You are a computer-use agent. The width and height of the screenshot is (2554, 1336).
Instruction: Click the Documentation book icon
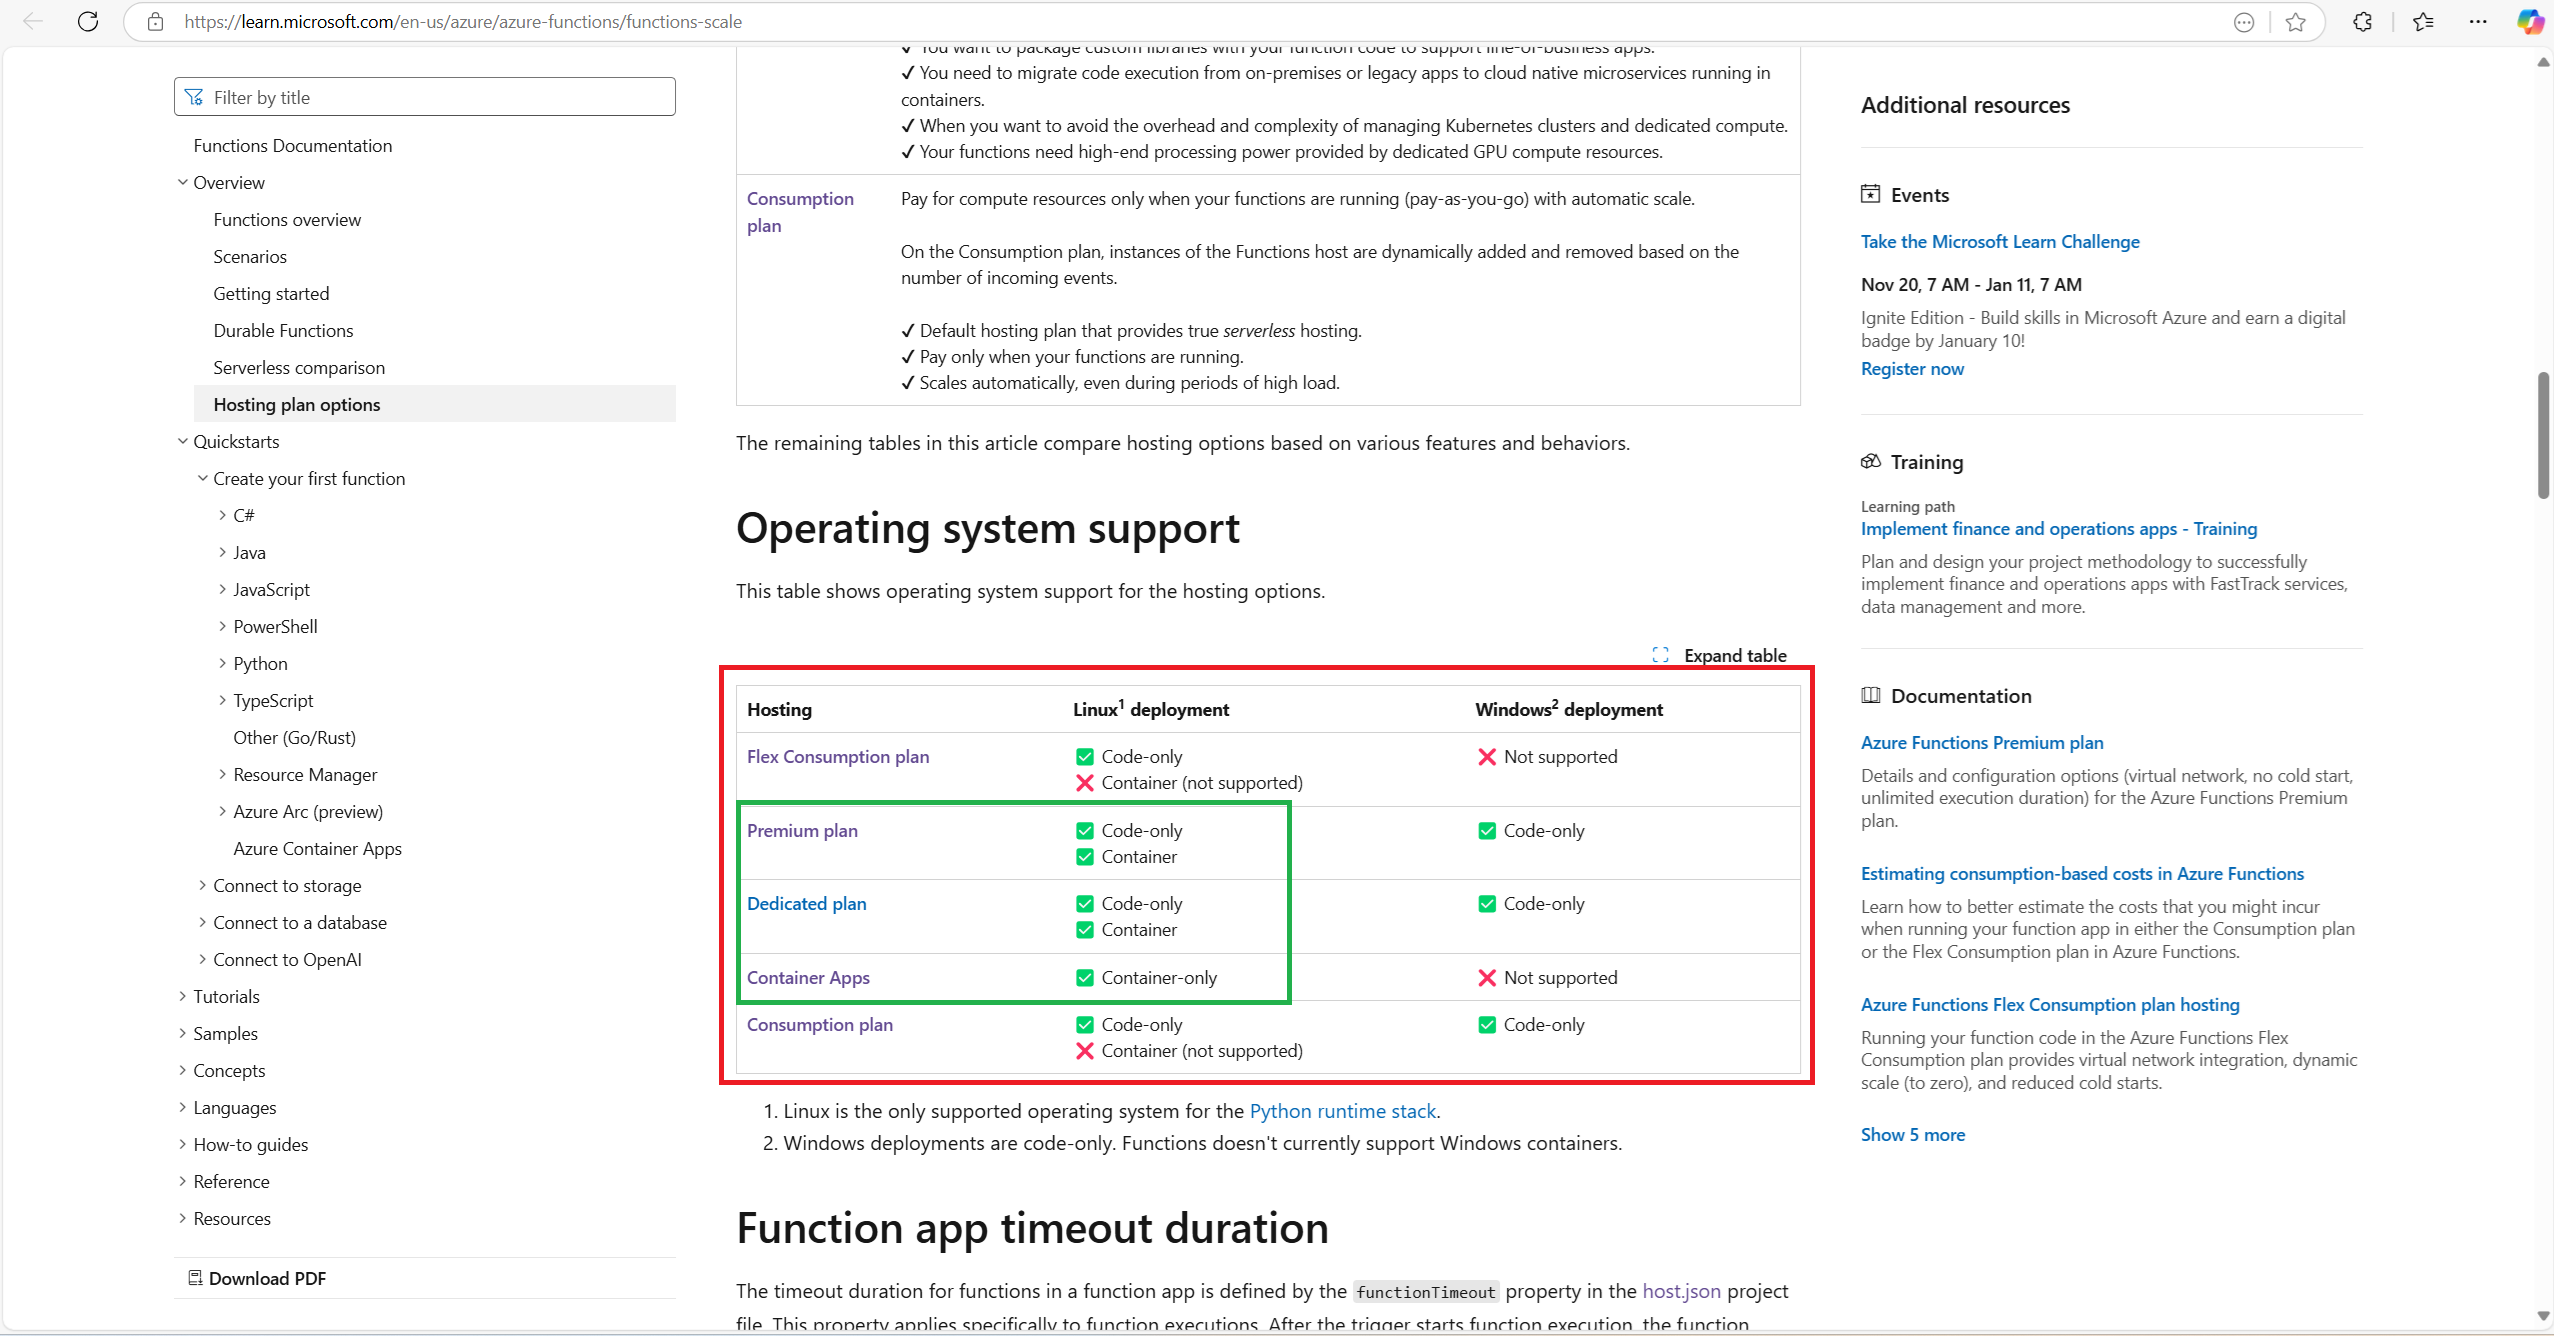pos(1870,695)
